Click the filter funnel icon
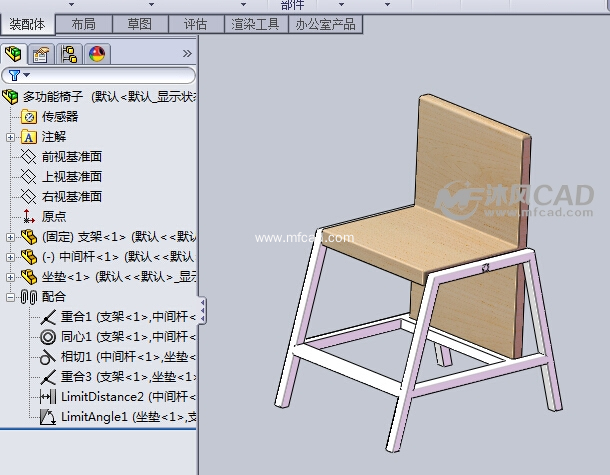 14,75
